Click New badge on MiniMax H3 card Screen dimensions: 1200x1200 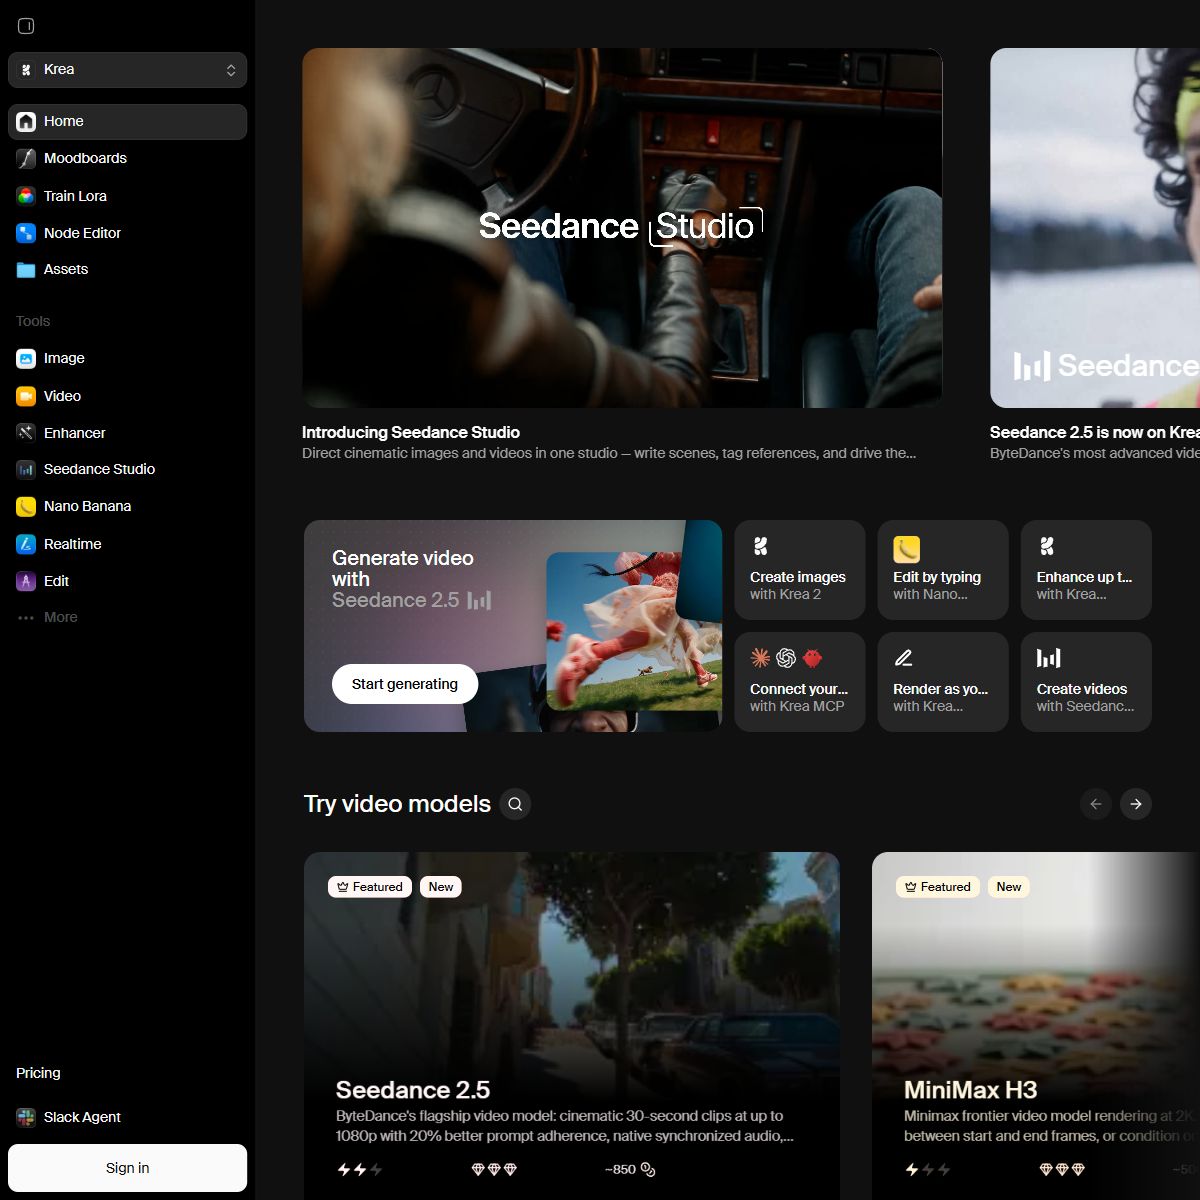tap(1009, 887)
